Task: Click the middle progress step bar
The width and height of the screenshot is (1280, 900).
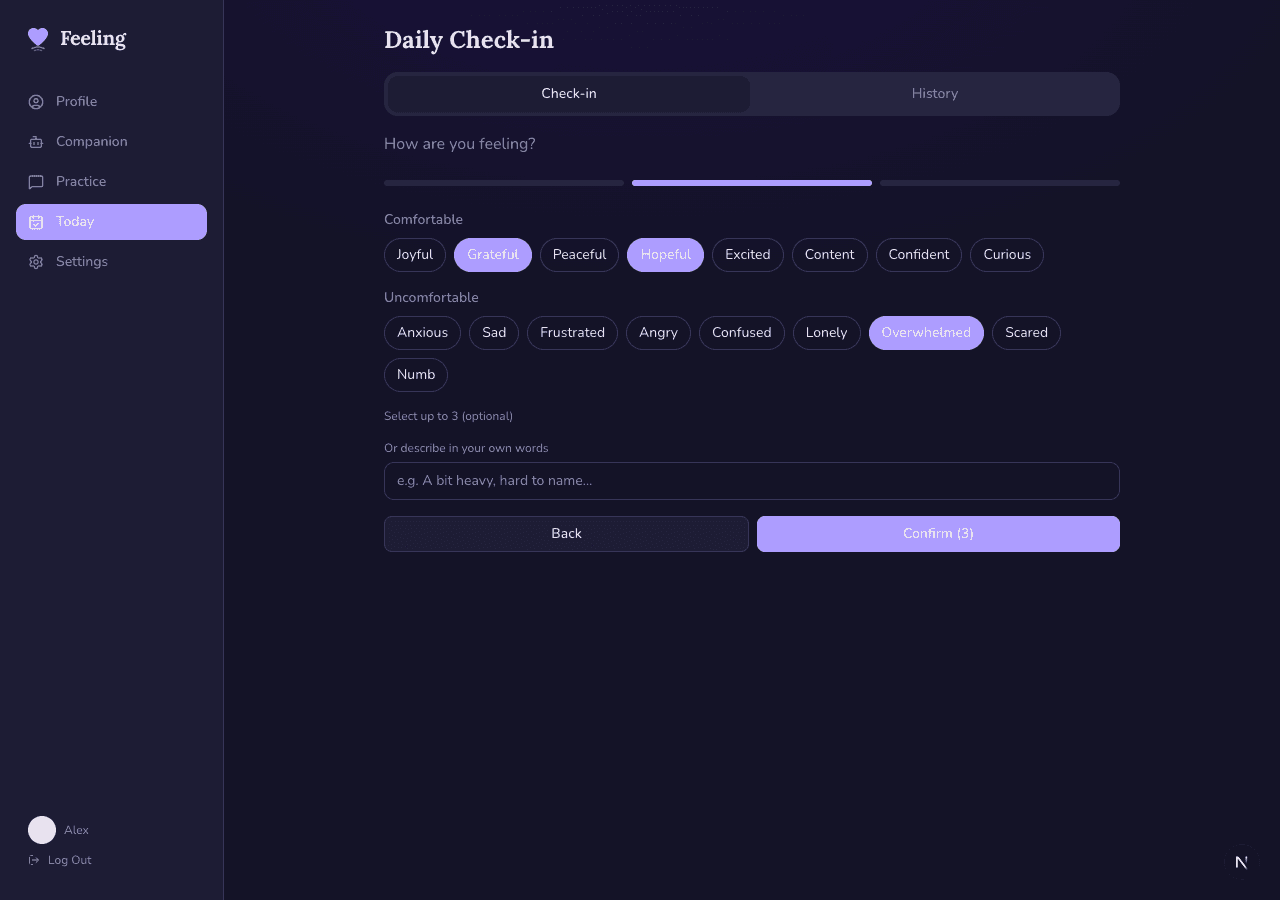Action: pos(752,183)
